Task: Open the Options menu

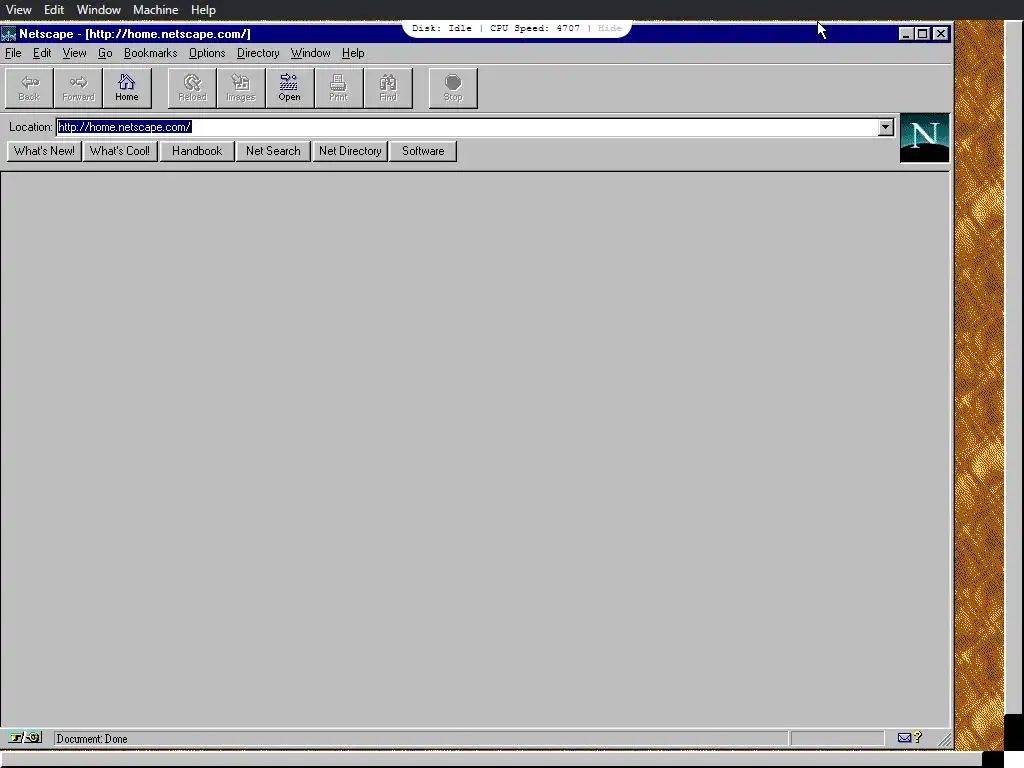Action: pyautogui.click(x=207, y=53)
